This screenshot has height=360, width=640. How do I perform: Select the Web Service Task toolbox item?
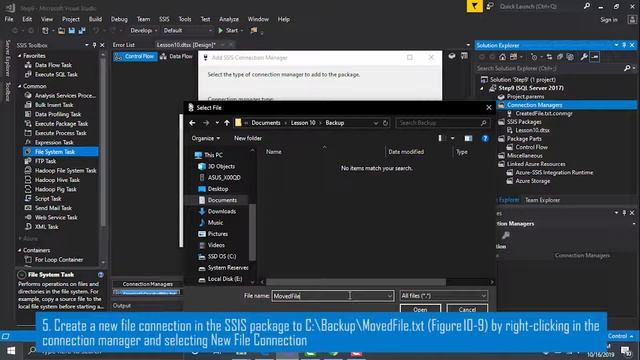[x=56, y=218]
